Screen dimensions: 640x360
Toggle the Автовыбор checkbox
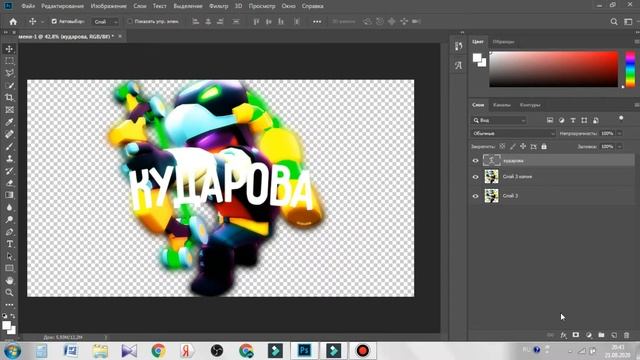(54, 22)
